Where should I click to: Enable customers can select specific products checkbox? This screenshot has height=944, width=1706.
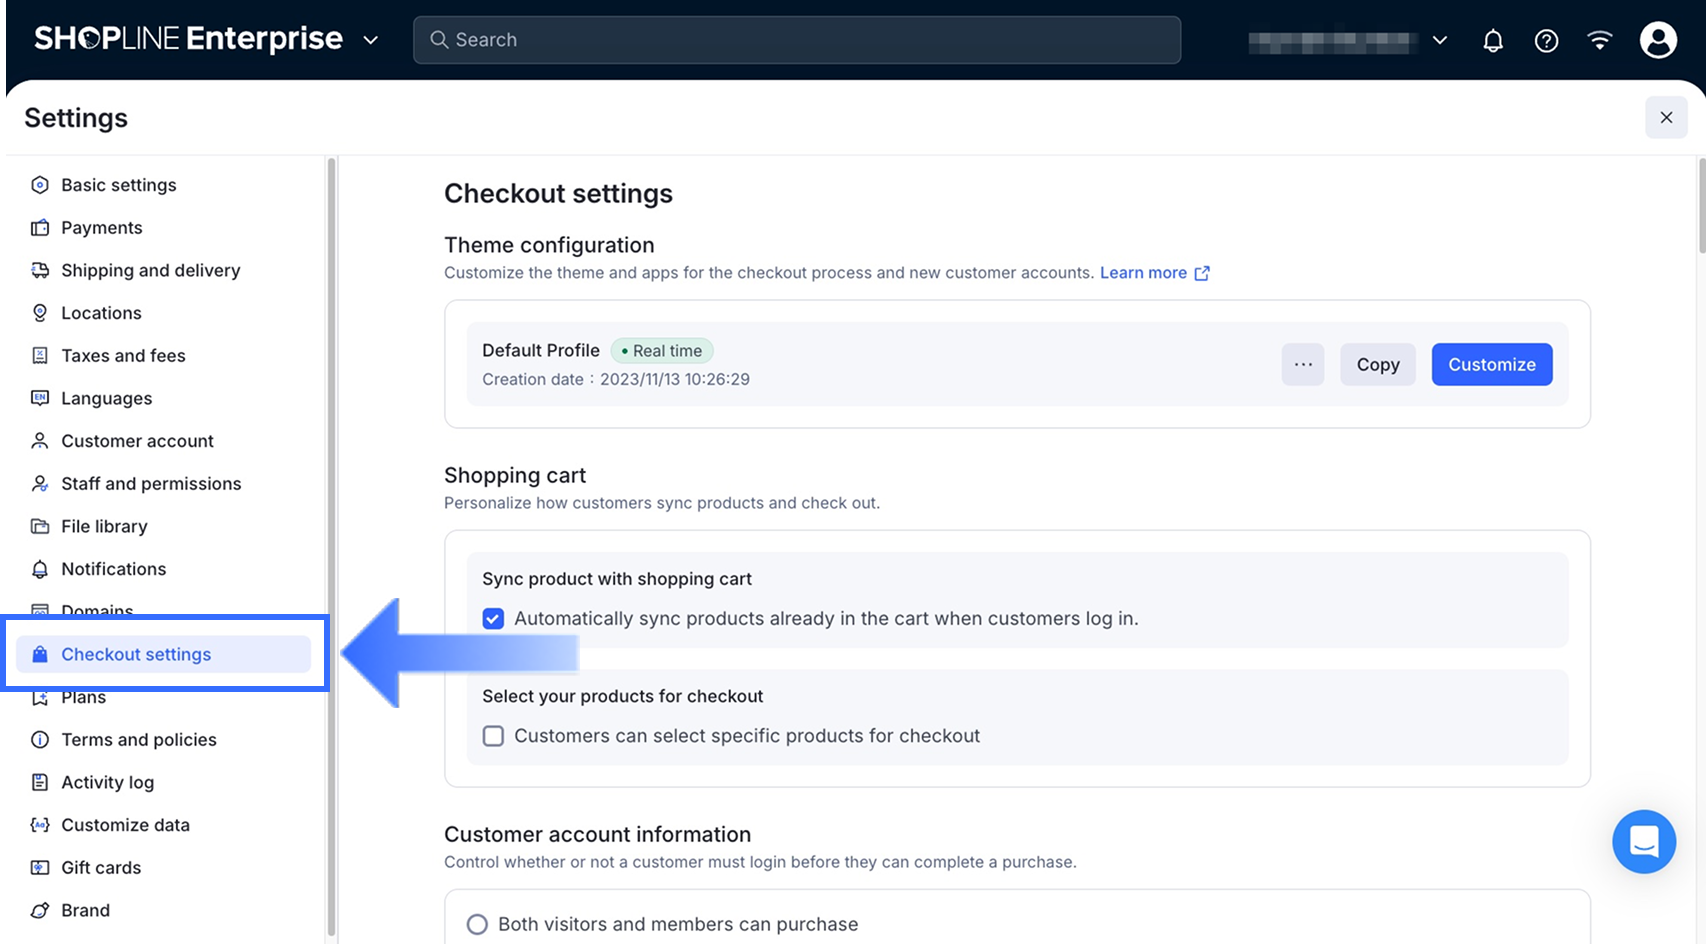493,736
